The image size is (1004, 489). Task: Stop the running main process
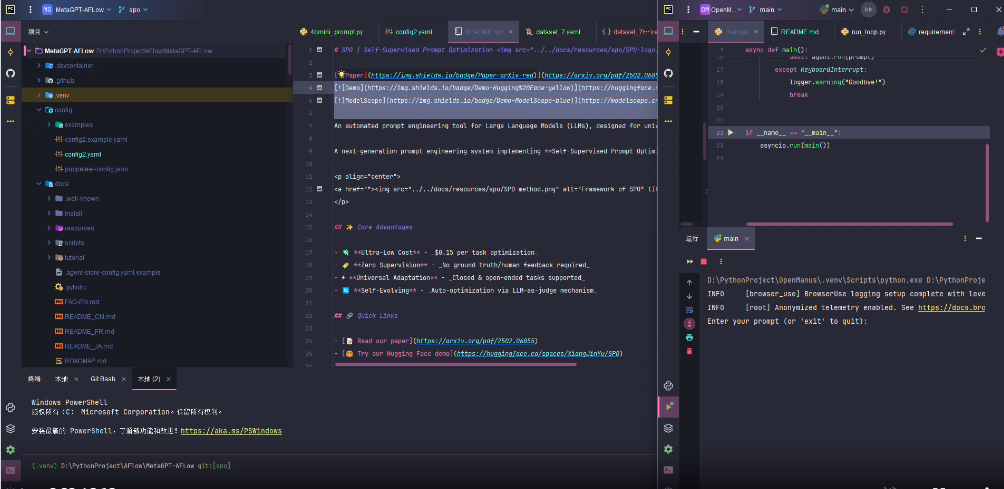pyautogui.click(x=703, y=261)
